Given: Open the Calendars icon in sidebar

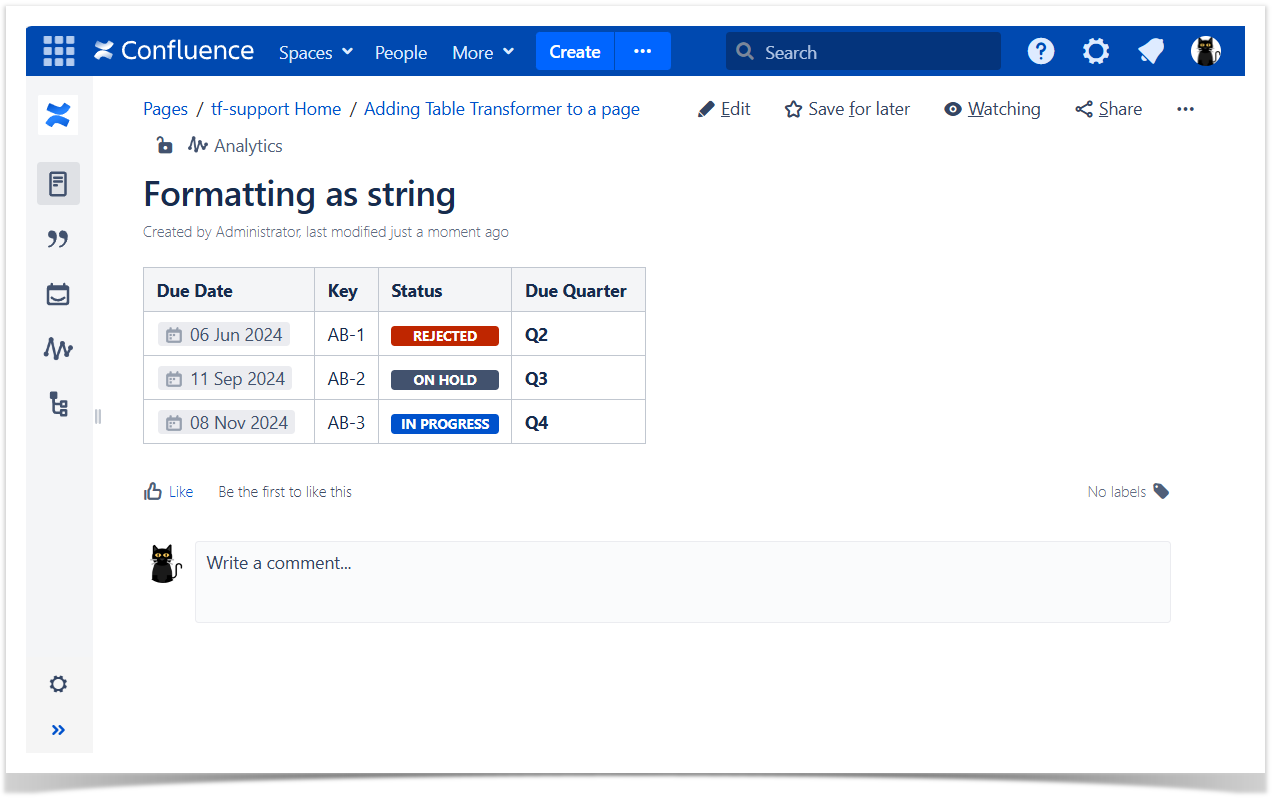Looking at the screenshot, I should [58, 294].
